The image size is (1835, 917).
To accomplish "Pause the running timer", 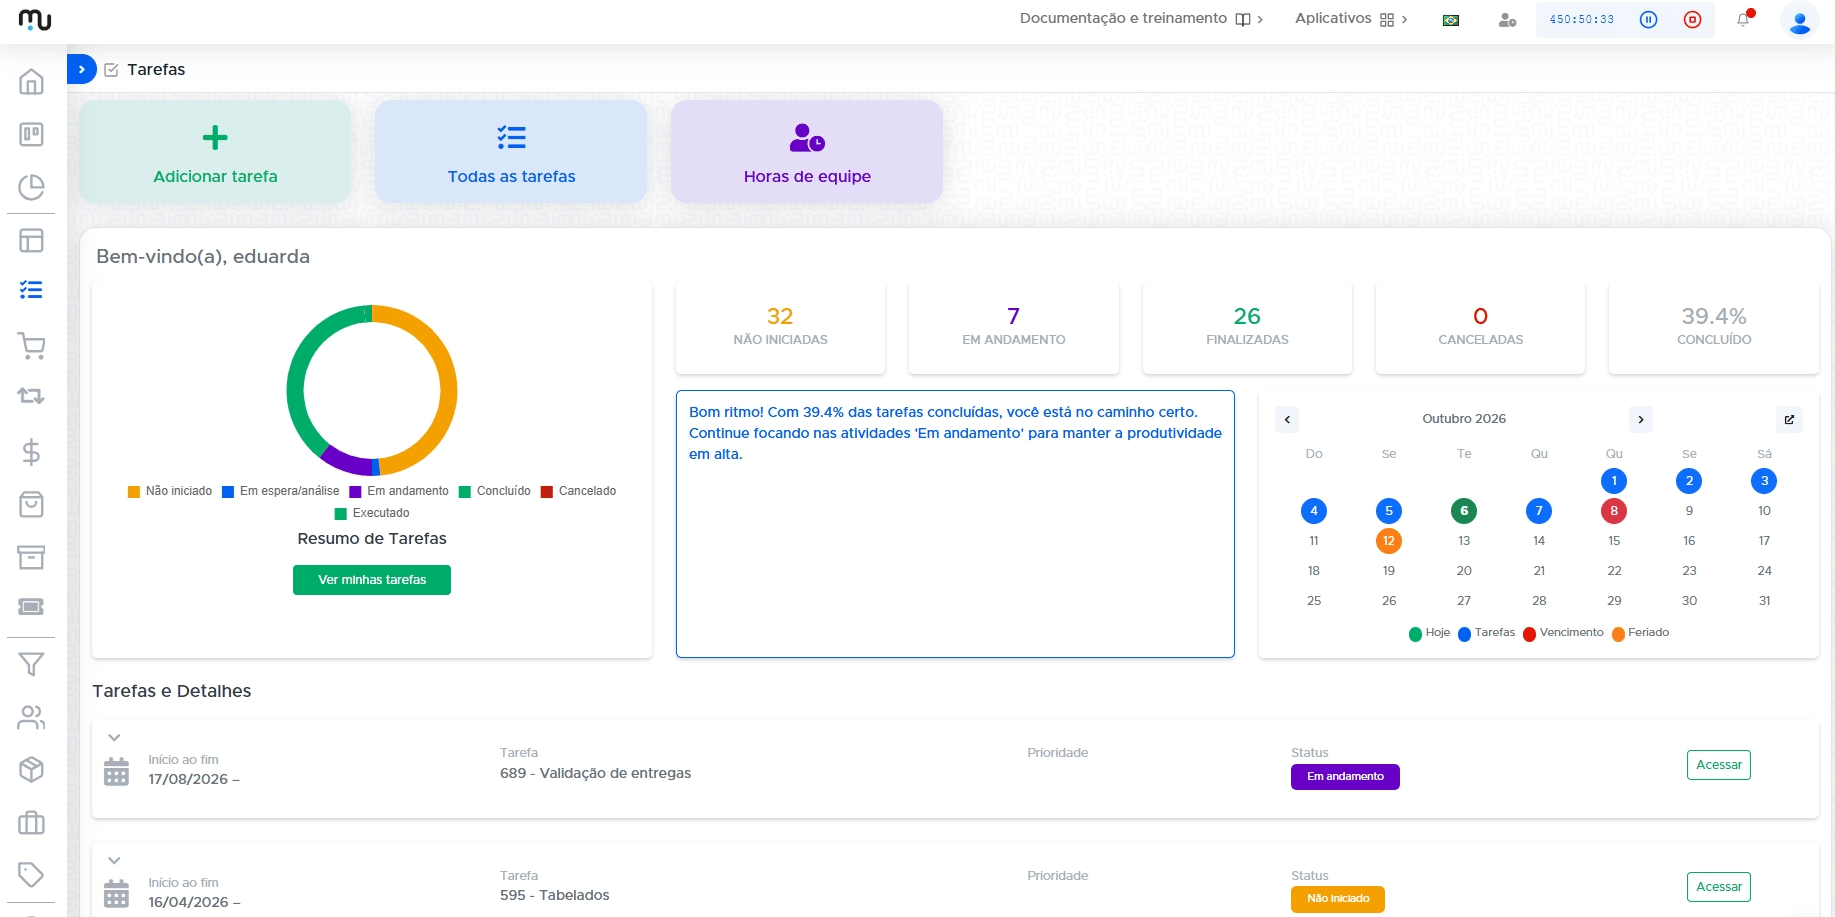I will [1649, 19].
